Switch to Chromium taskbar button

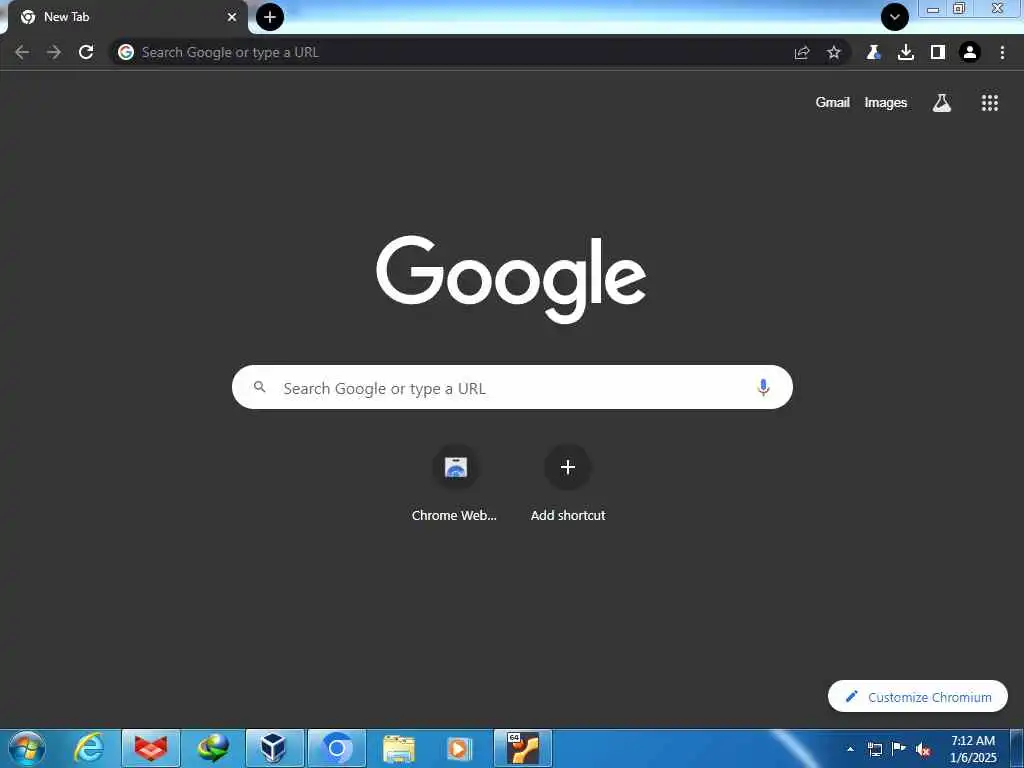337,748
